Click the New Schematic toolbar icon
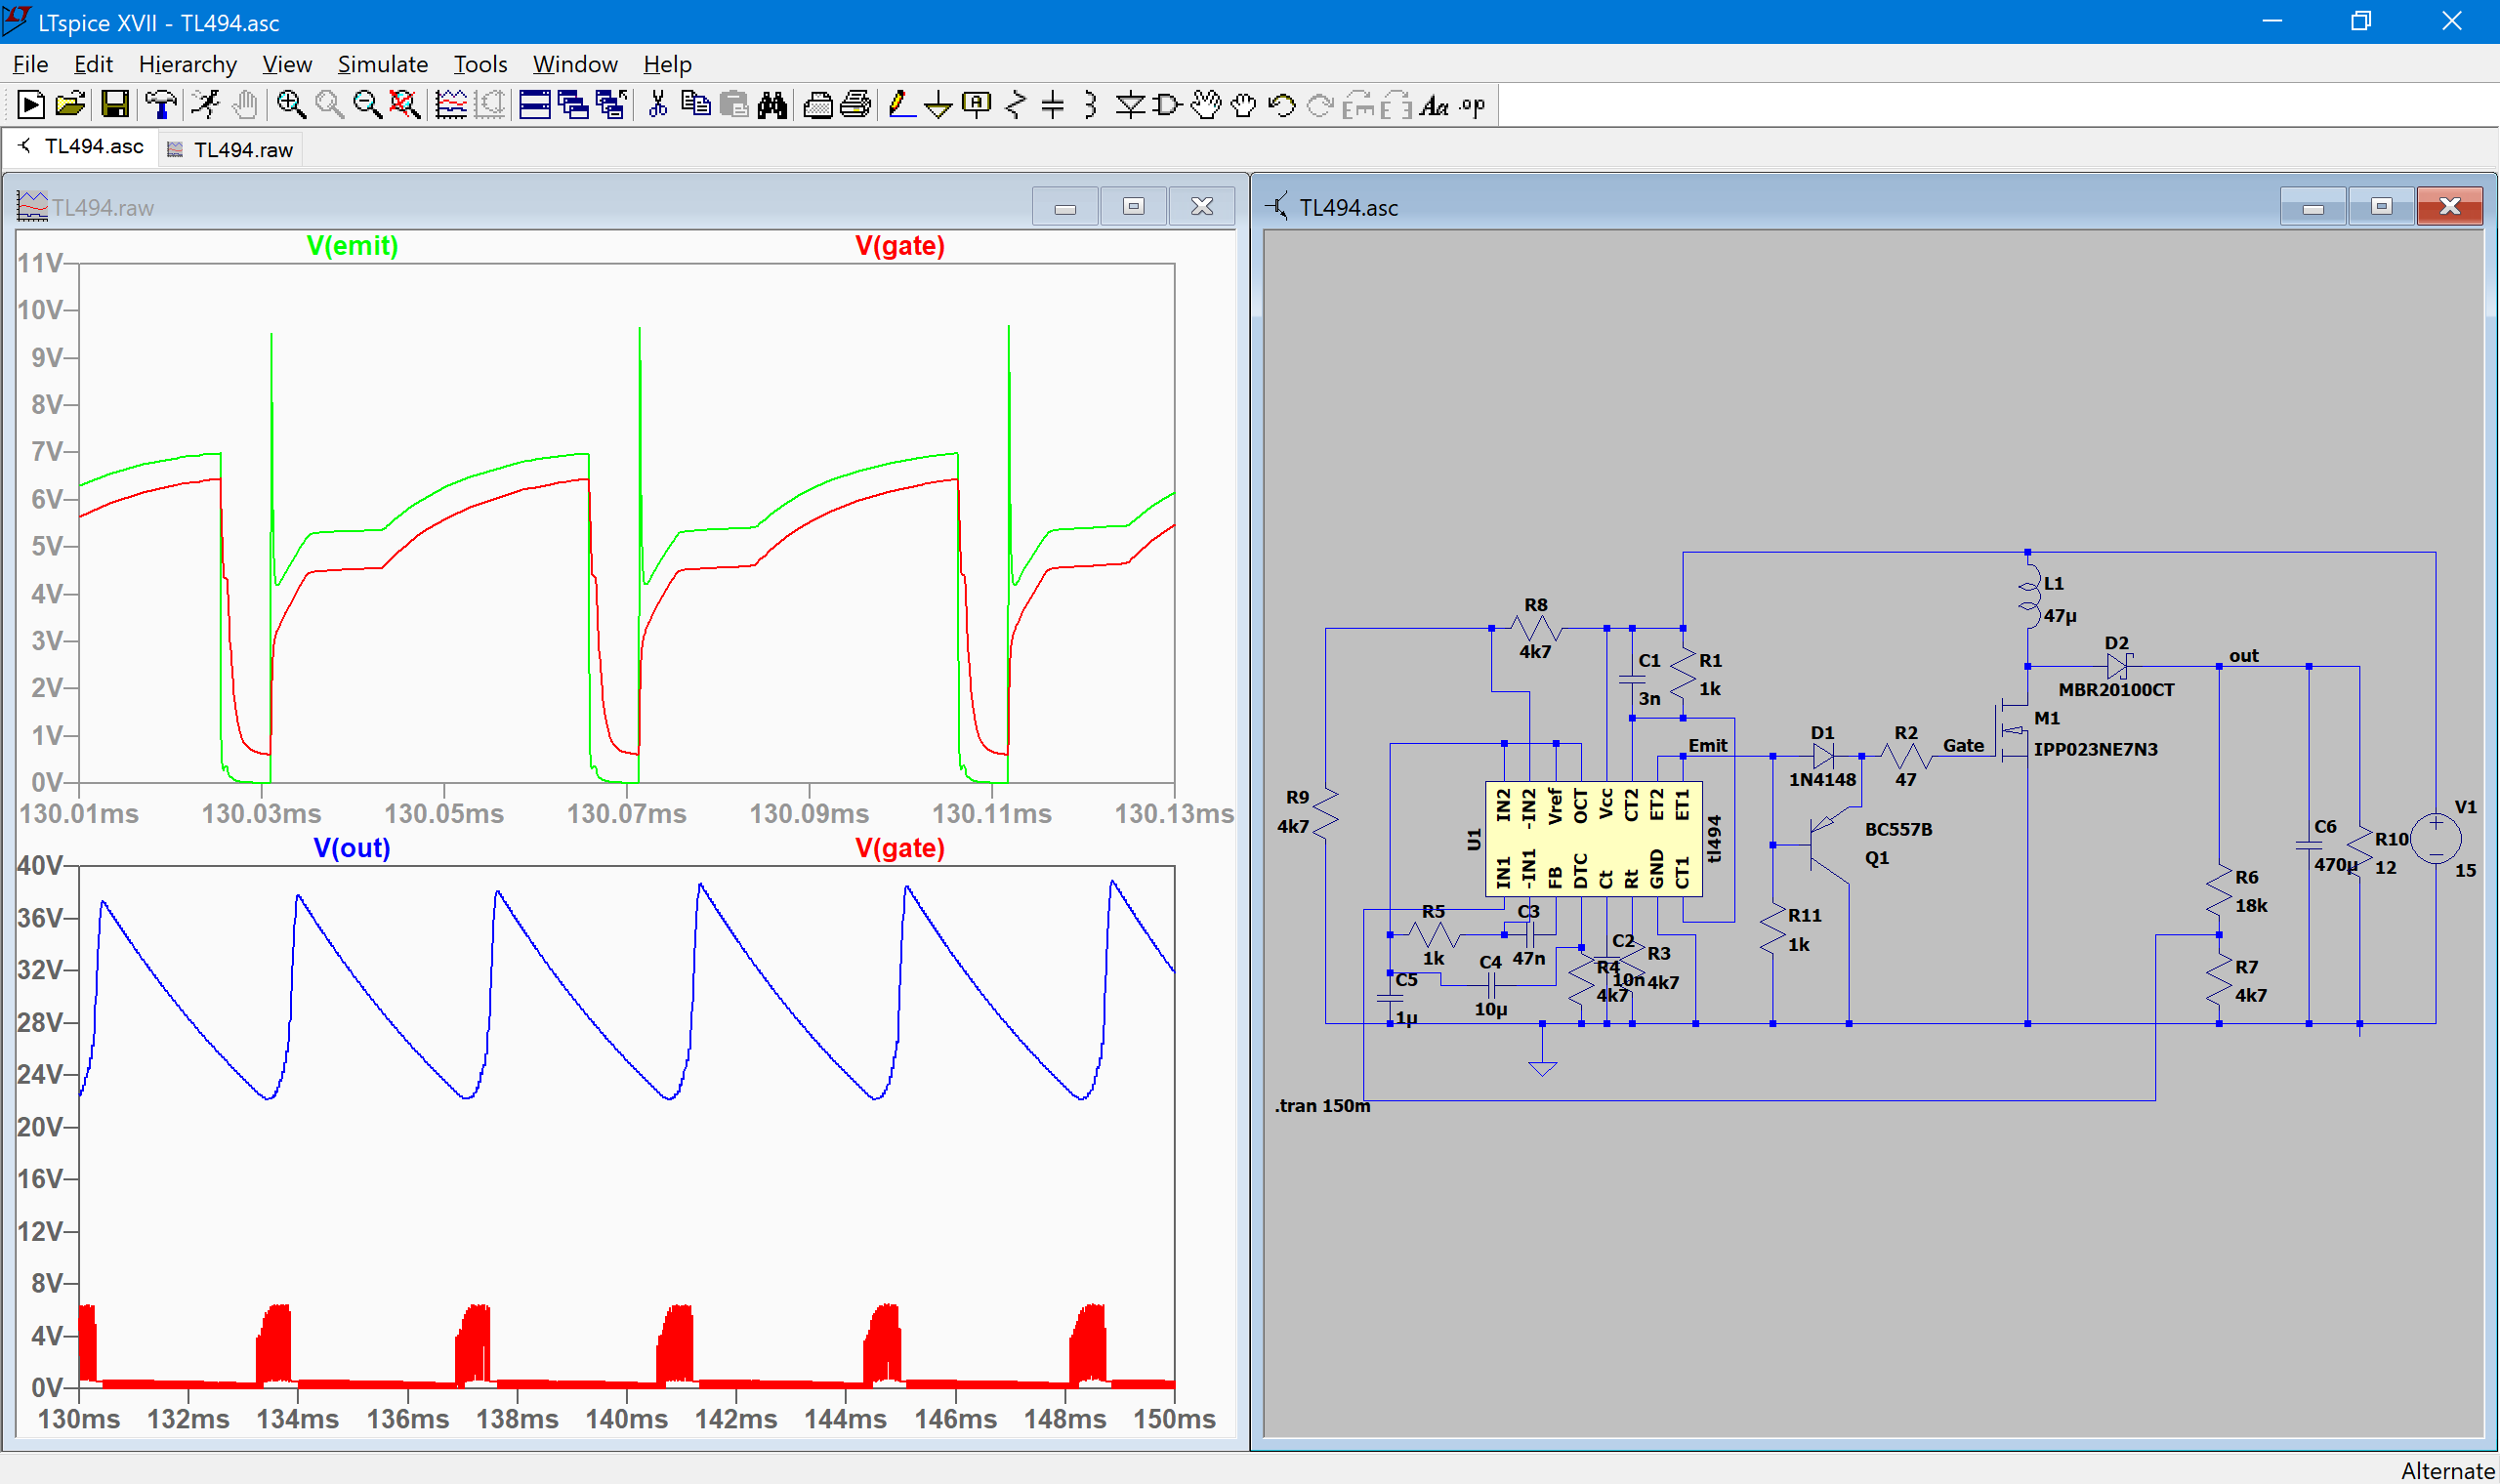 (x=31, y=105)
